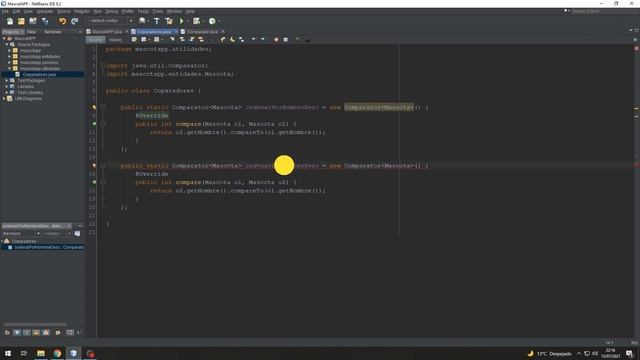The image size is (640, 360).
Task: Toggle Show Fields filter in Navigator
Action: (x=17, y=333)
